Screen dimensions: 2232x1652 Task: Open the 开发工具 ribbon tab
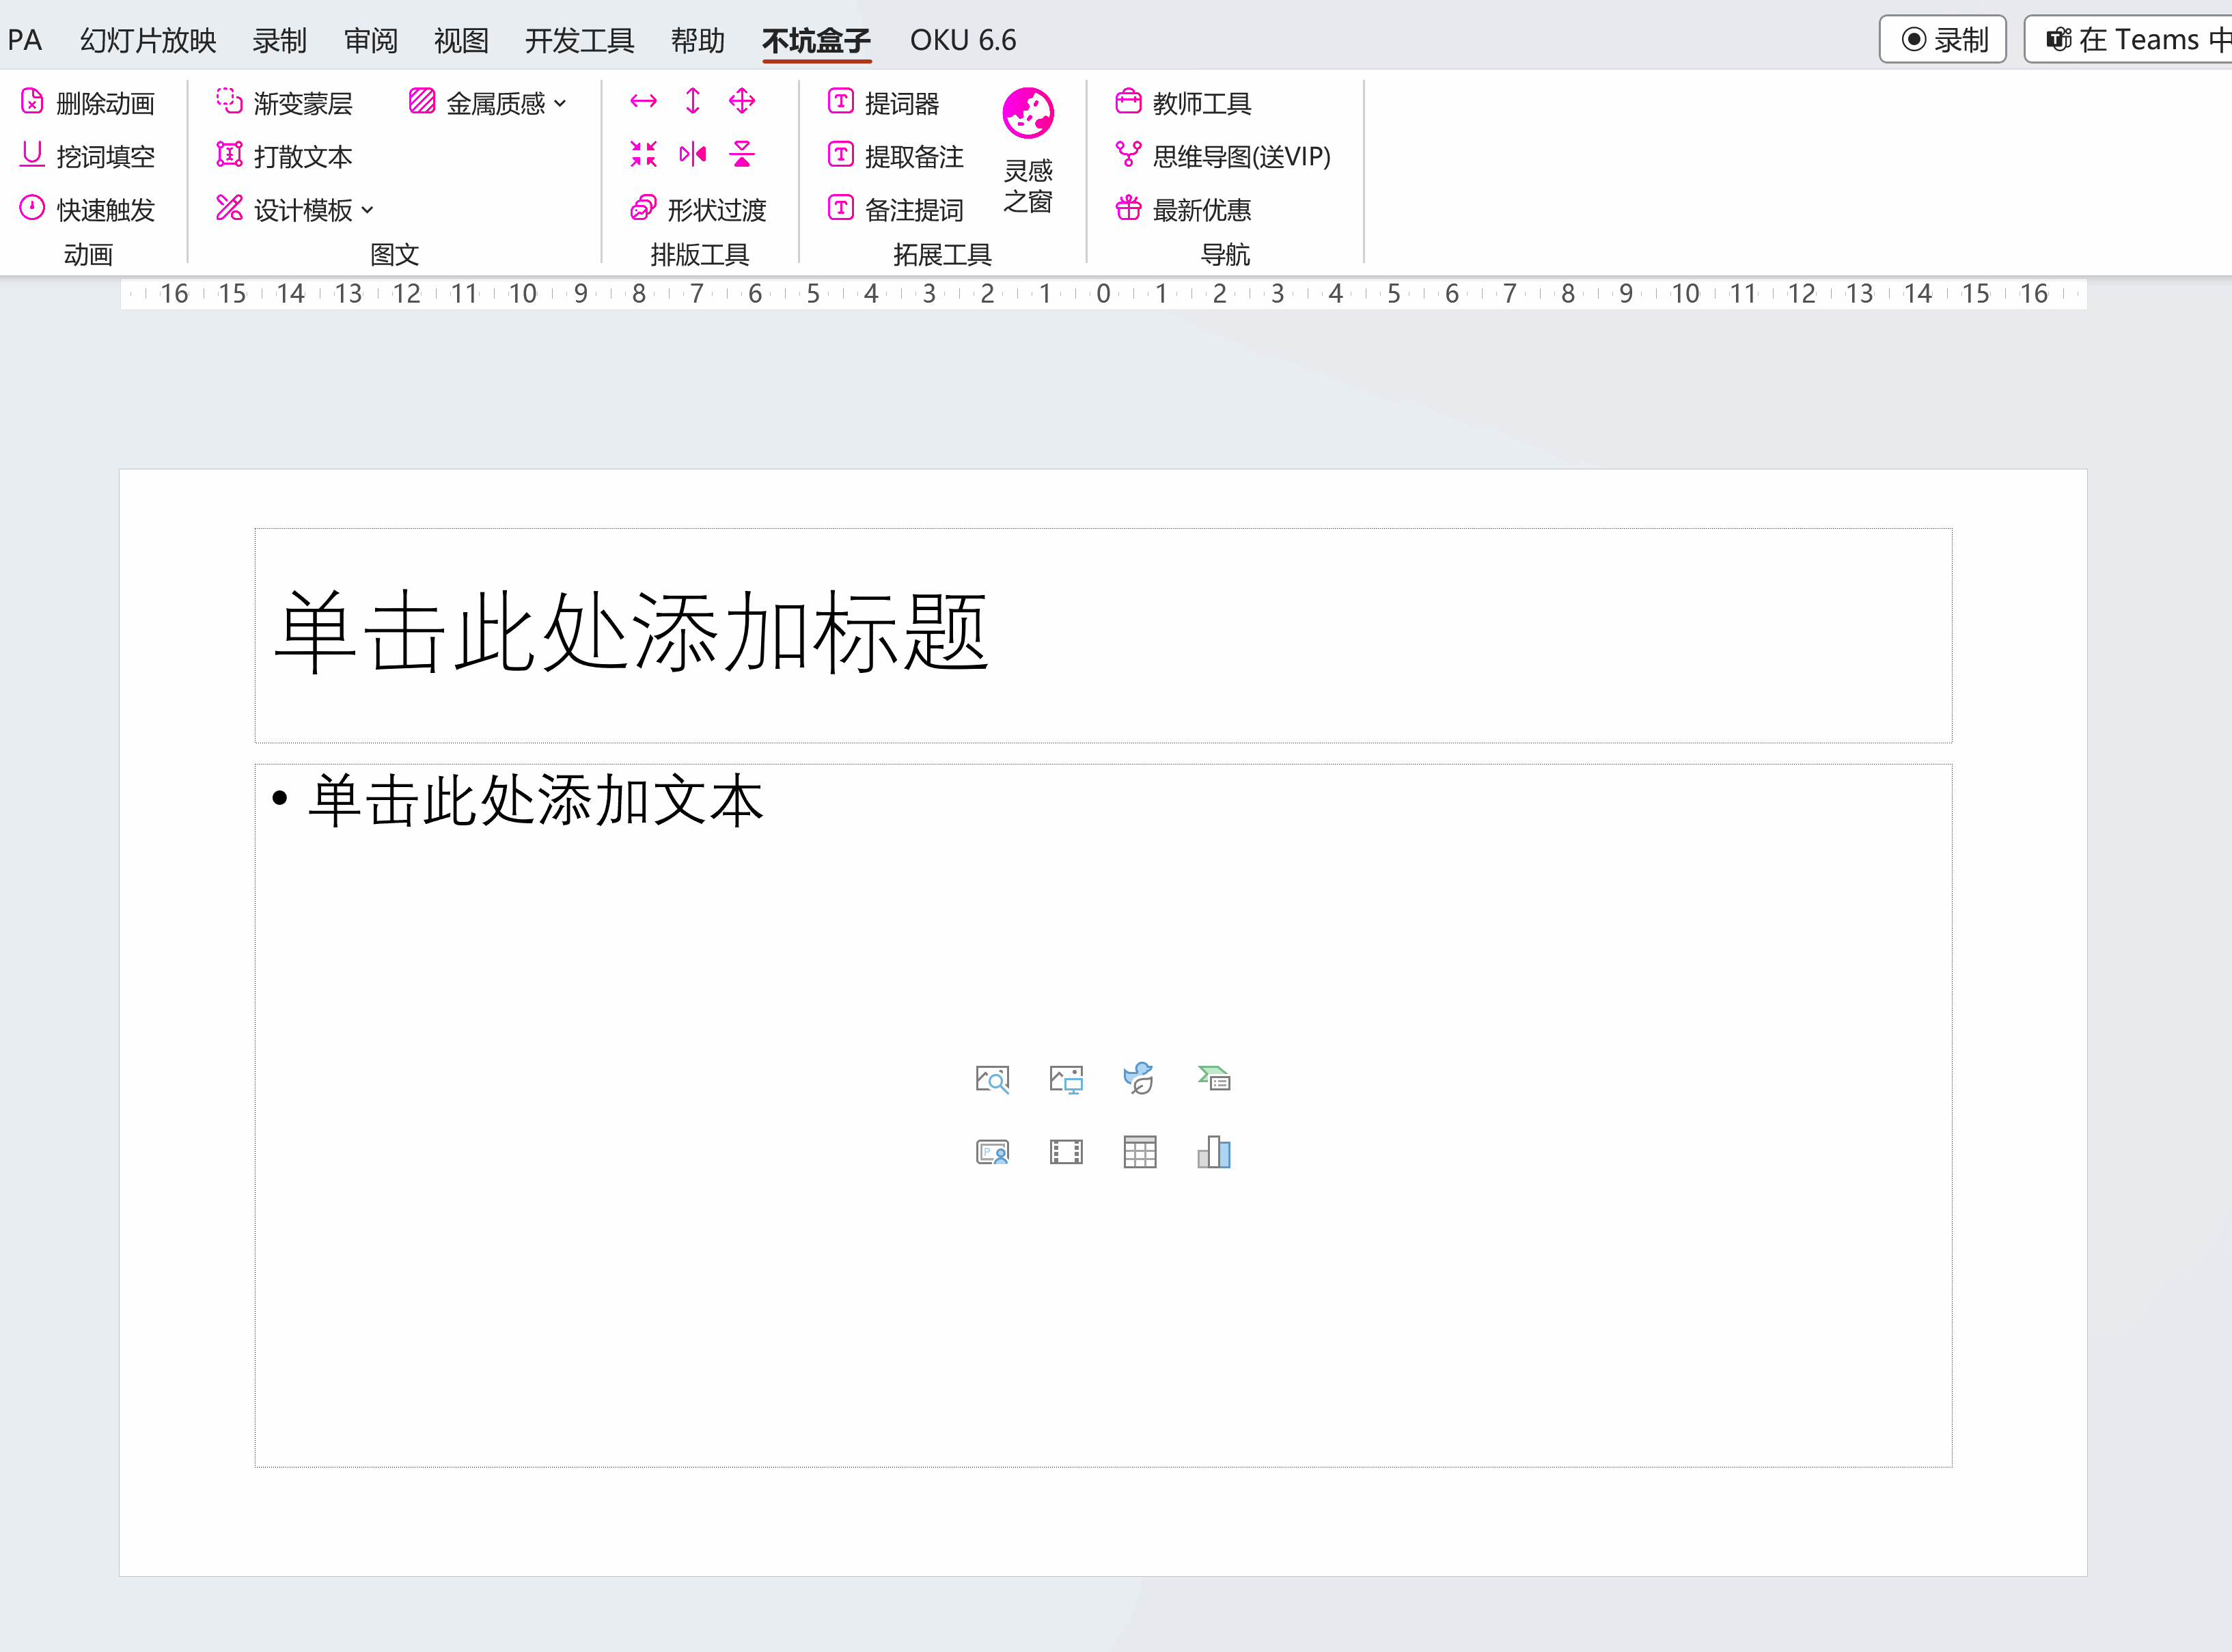click(579, 40)
